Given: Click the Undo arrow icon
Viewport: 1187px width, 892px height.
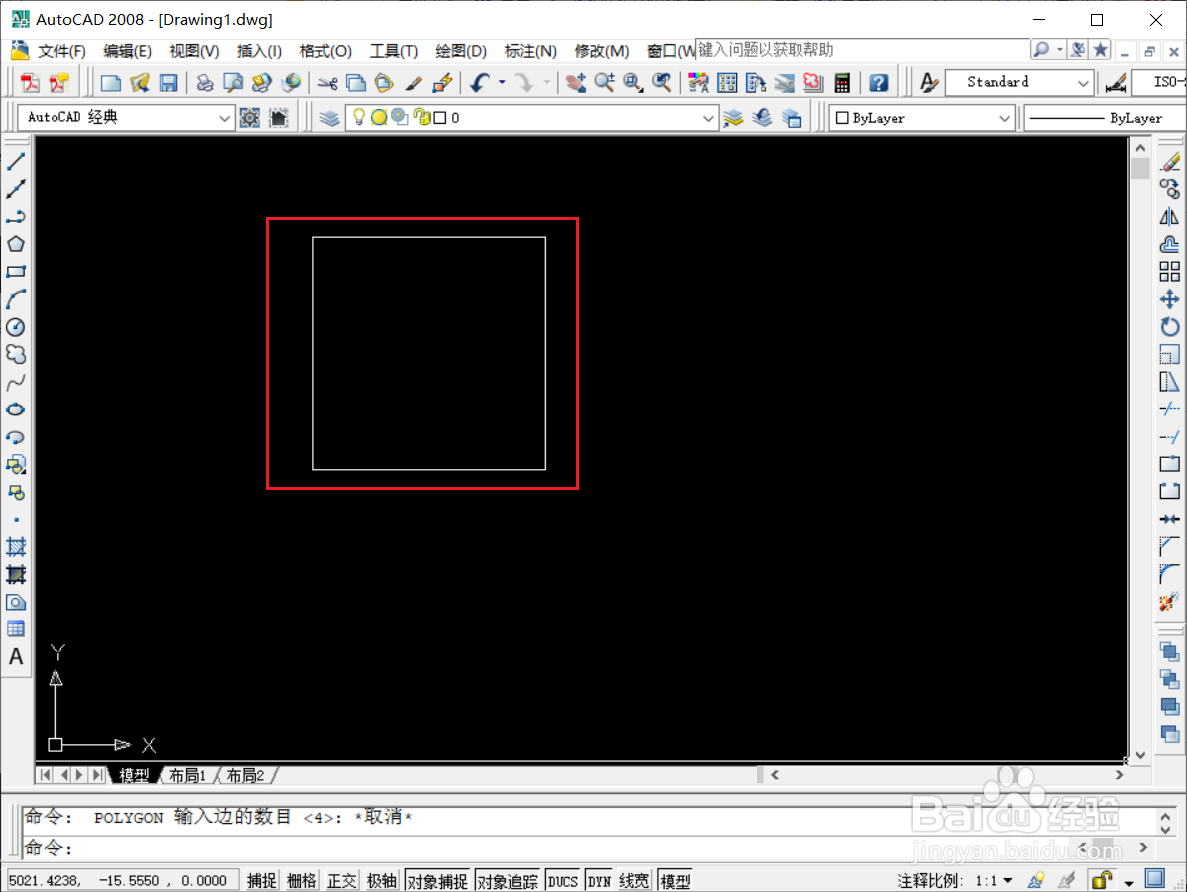Looking at the screenshot, I should 480,83.
